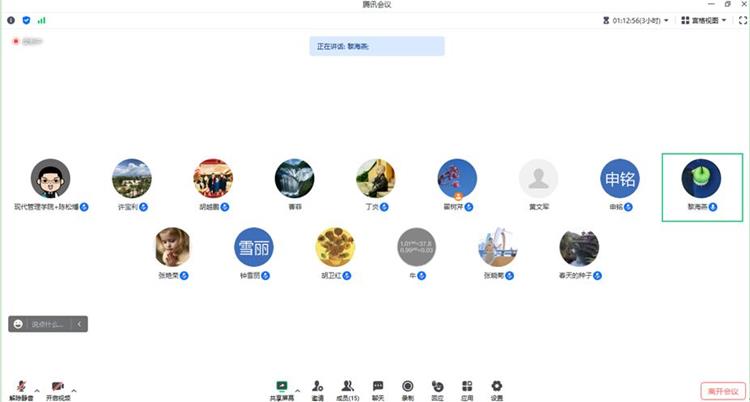Open the grid view (宫格视图) dropdown

coord(704,21)
